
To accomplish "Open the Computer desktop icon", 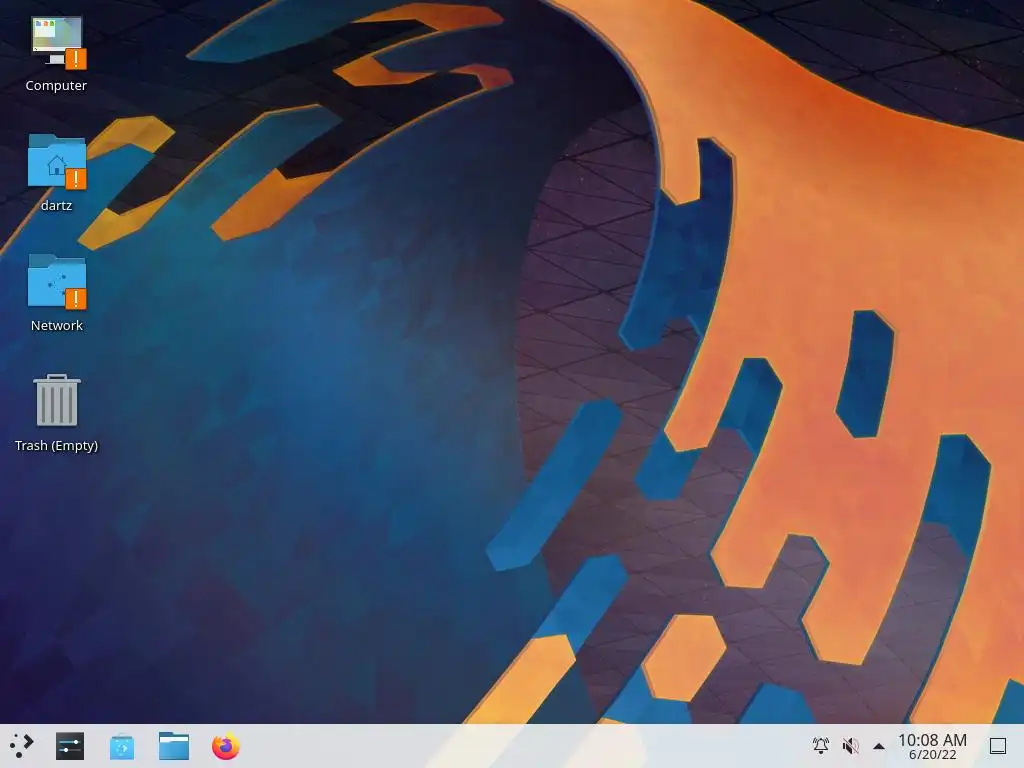I will 57,42.
